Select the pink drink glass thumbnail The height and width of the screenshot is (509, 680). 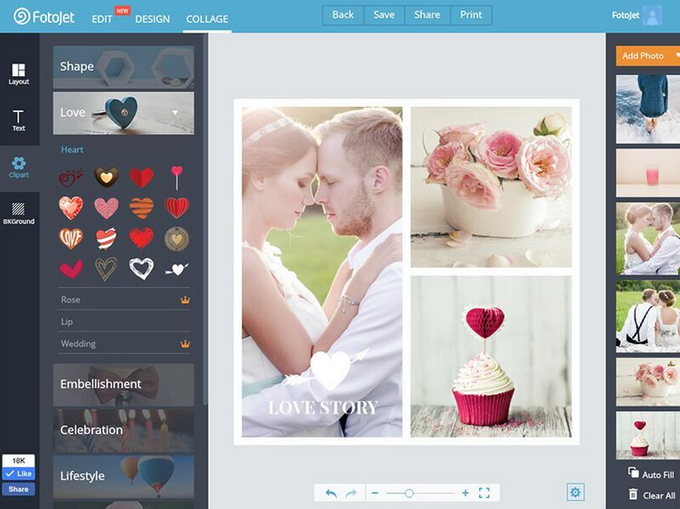coord(648,173)
